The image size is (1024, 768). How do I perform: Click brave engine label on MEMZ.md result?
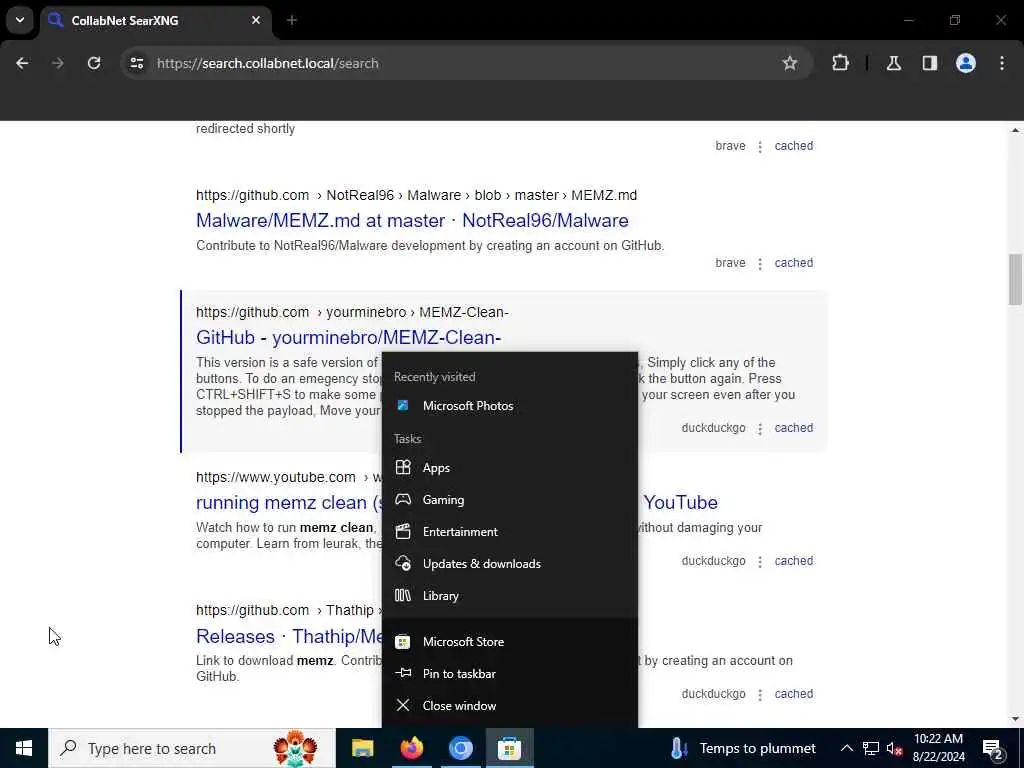(730, 263)
